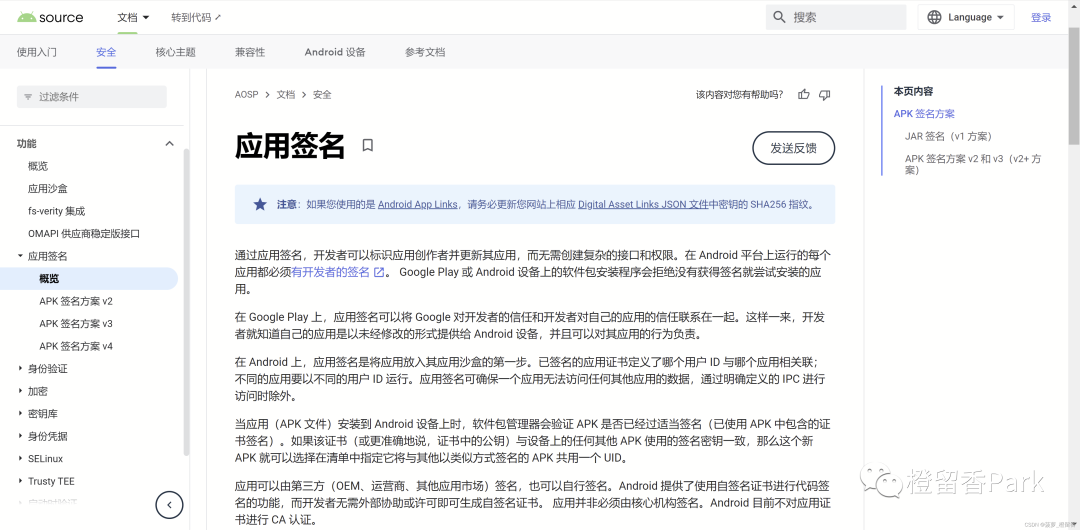Click the filter icon in 过滤条件 box
The image size is (1080, 530).
point(28,97)
